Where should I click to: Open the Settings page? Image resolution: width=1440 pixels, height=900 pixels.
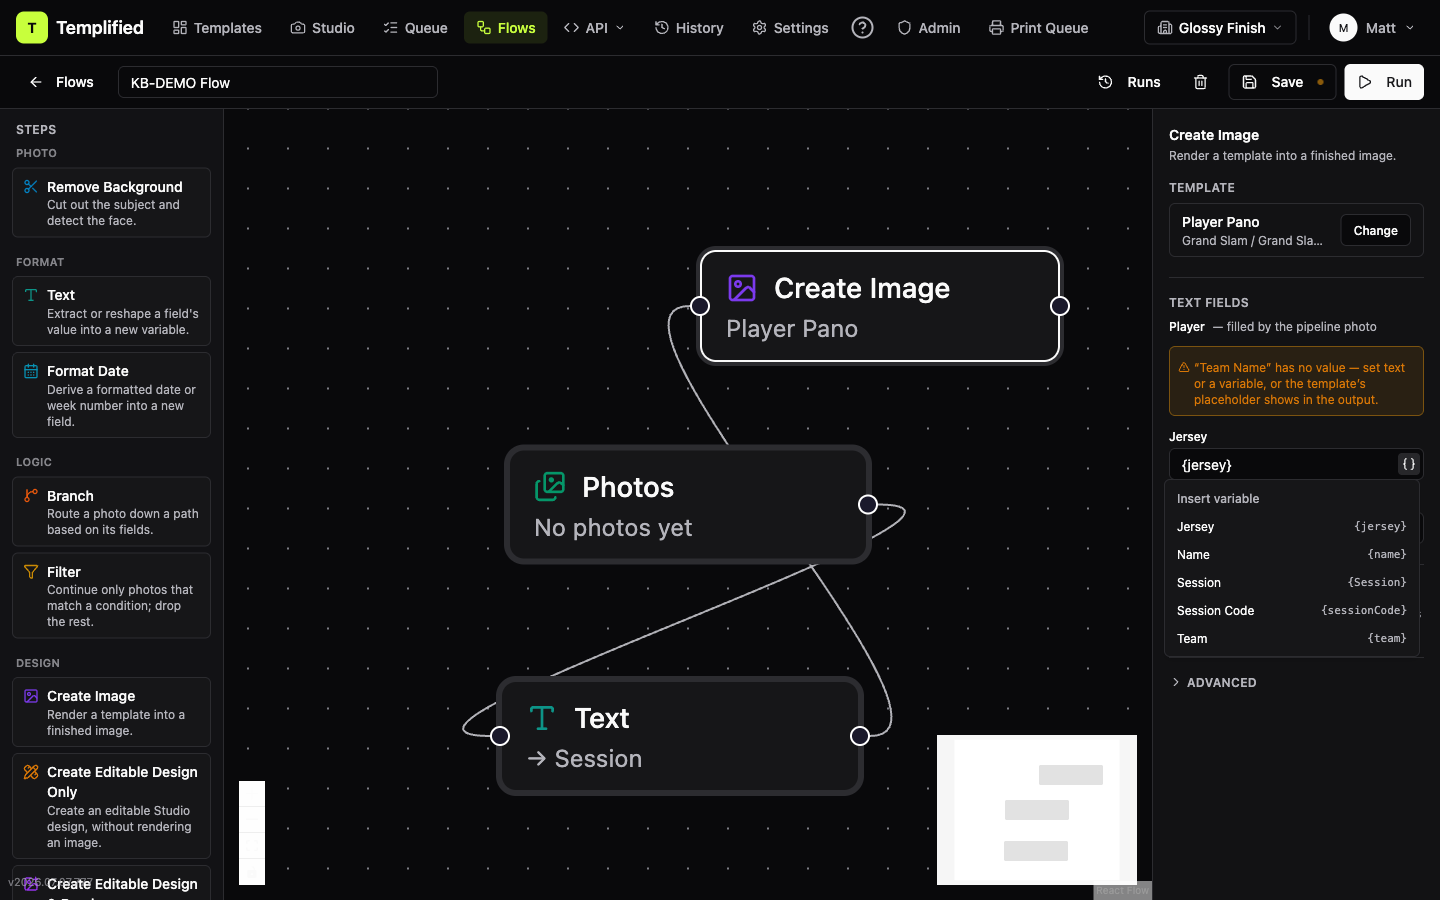tap(790, 28)
